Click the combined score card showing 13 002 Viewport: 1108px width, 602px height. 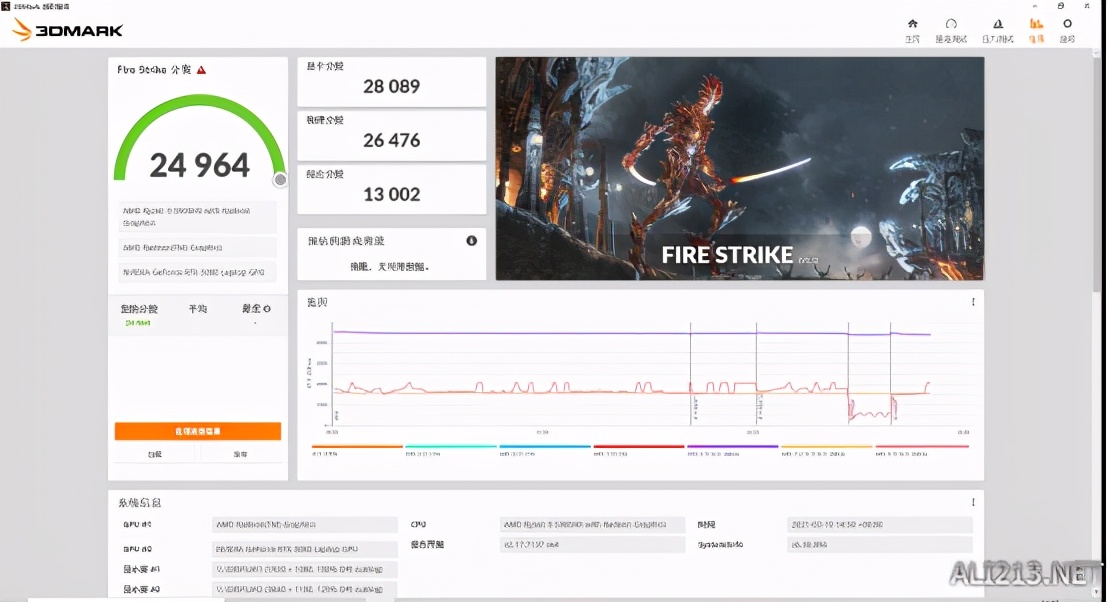tap(391, 189)
